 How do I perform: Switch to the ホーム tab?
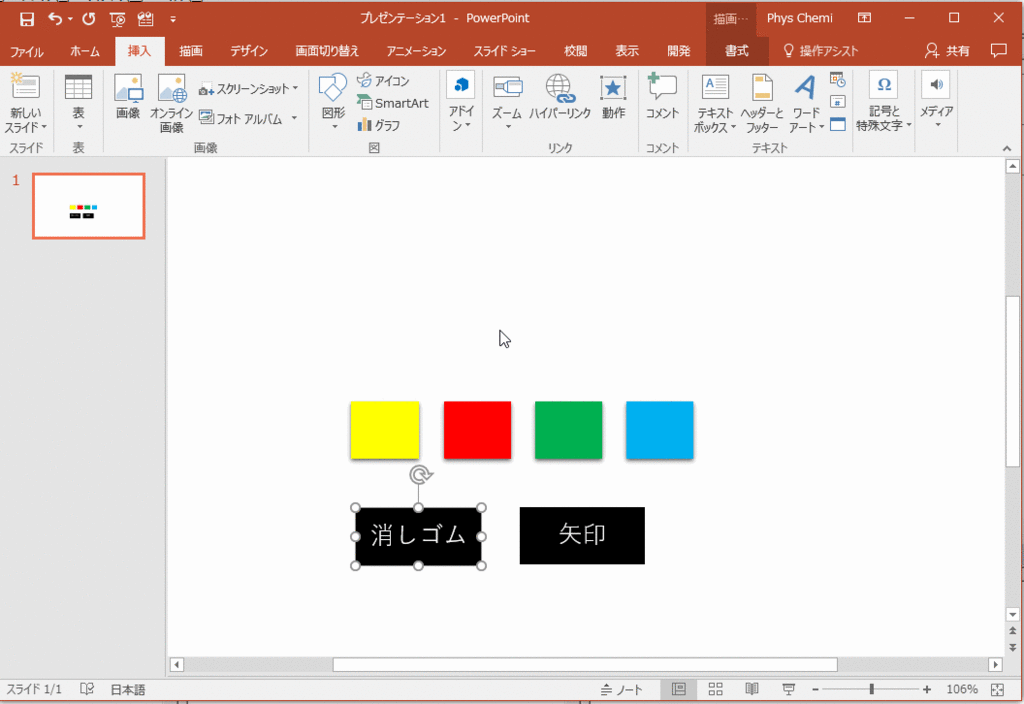(85, 51)
